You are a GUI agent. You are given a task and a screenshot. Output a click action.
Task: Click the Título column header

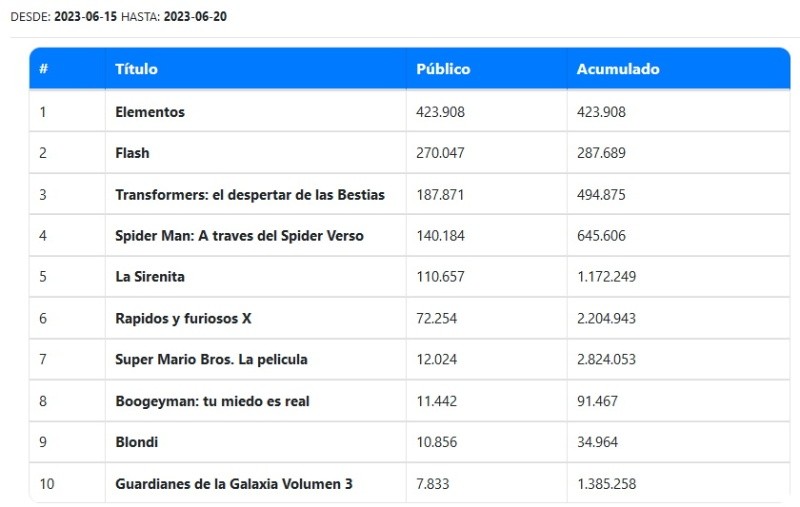coord(136,69)
